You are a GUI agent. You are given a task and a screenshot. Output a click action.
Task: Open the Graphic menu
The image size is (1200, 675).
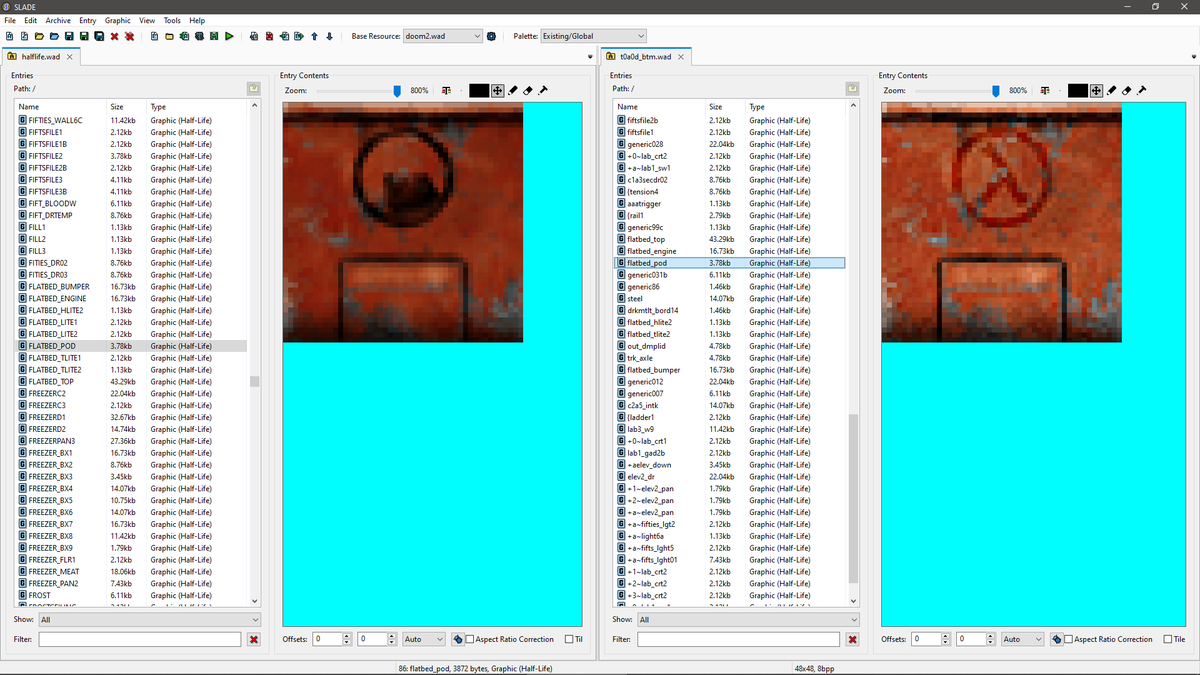[118, 20]
